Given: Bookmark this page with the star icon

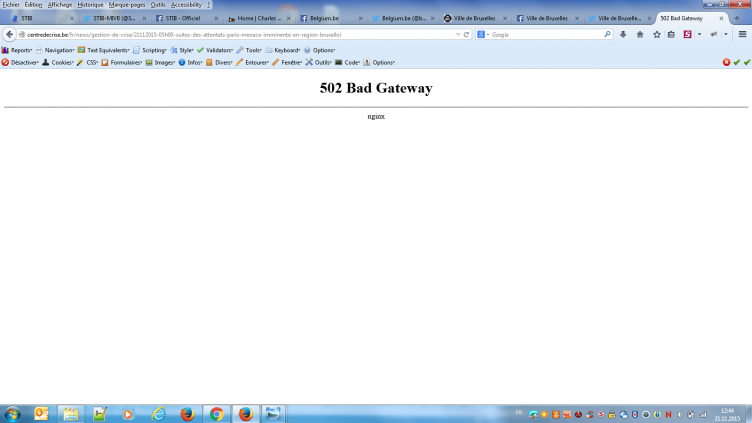Looking at the screenshot, I should coord(657,35).
